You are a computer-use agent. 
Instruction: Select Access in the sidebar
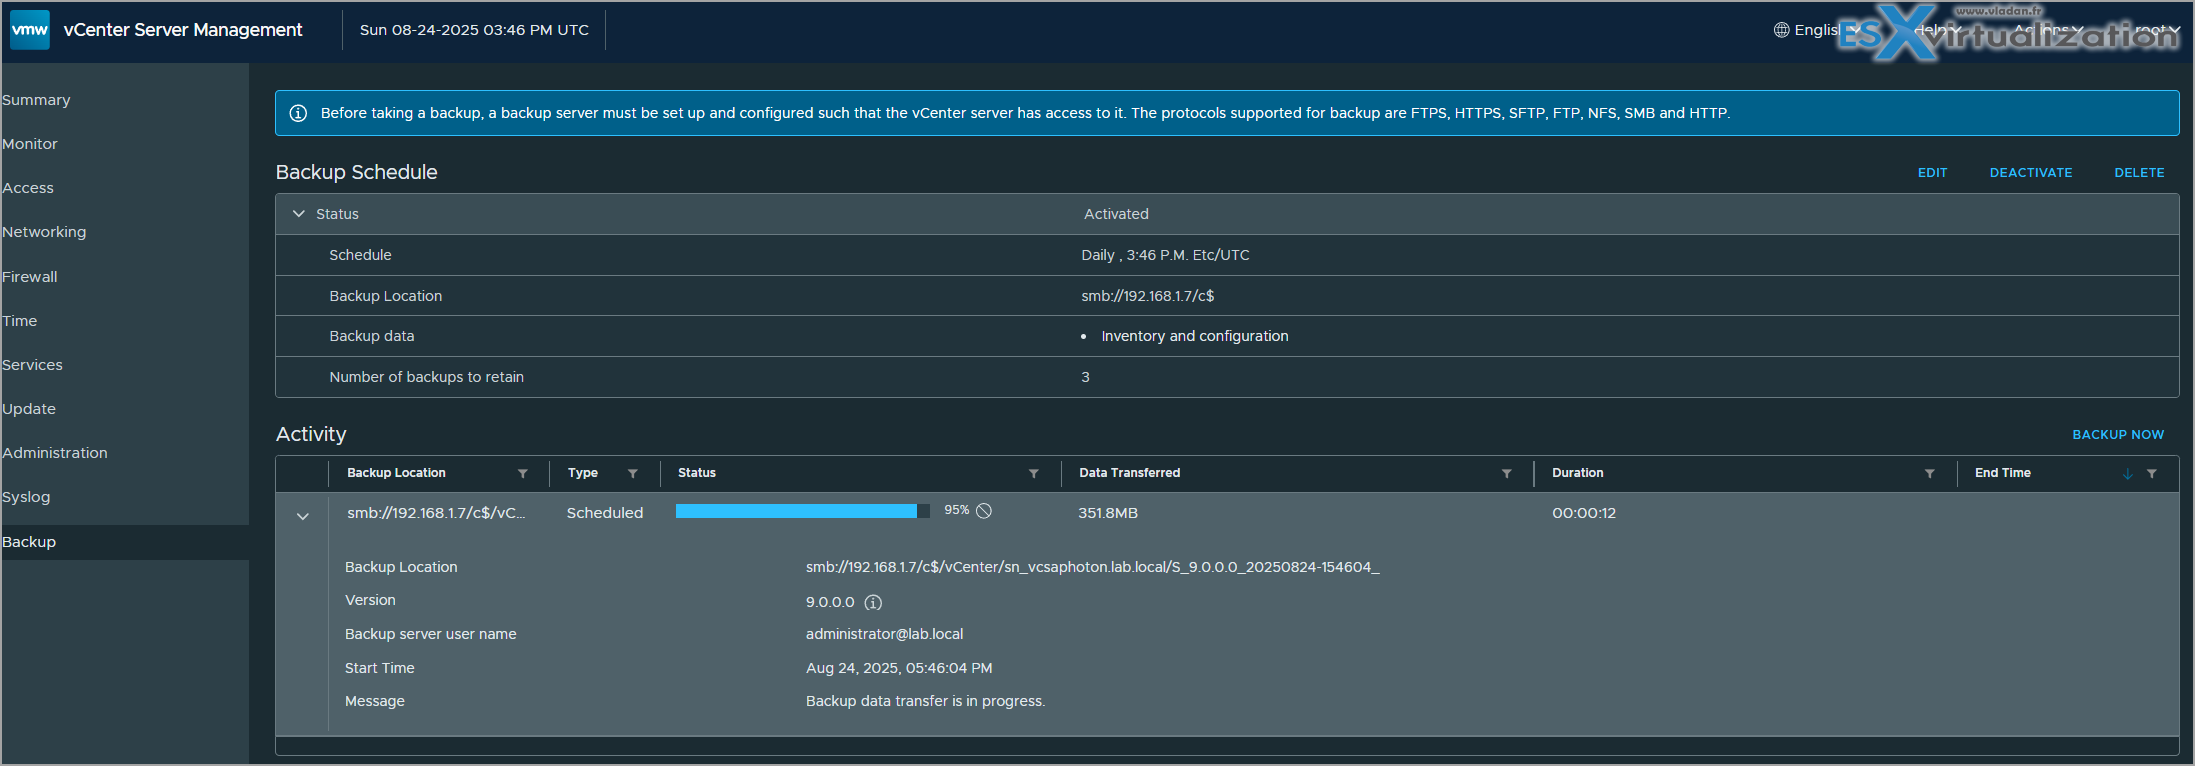[x=28, y=188]
